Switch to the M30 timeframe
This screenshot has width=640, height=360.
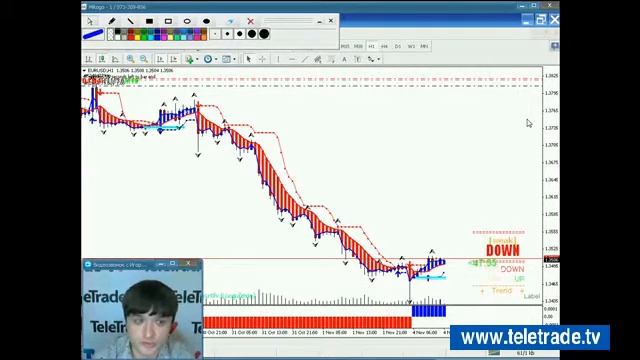[x=358, y=47]
